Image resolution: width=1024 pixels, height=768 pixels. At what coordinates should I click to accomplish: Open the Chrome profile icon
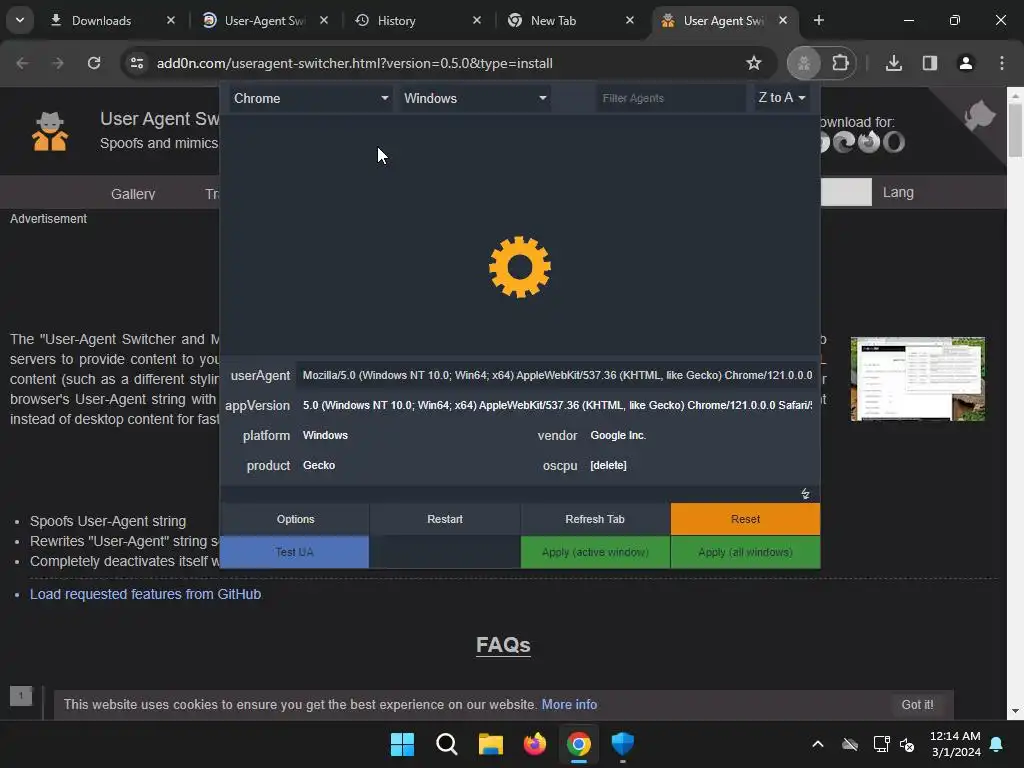pos(966,63)
